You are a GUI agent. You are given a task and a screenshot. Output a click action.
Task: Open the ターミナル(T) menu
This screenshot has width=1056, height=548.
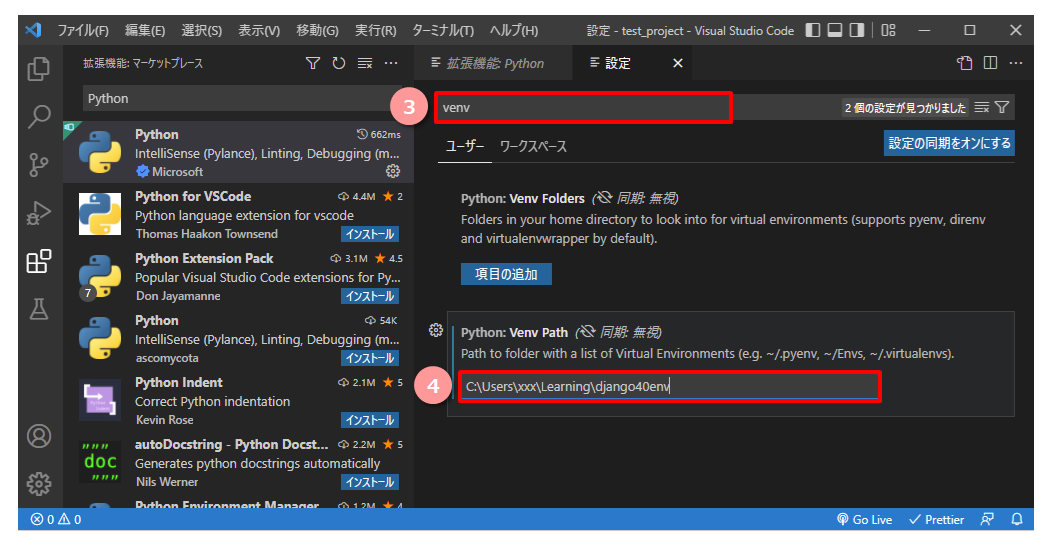443,30
